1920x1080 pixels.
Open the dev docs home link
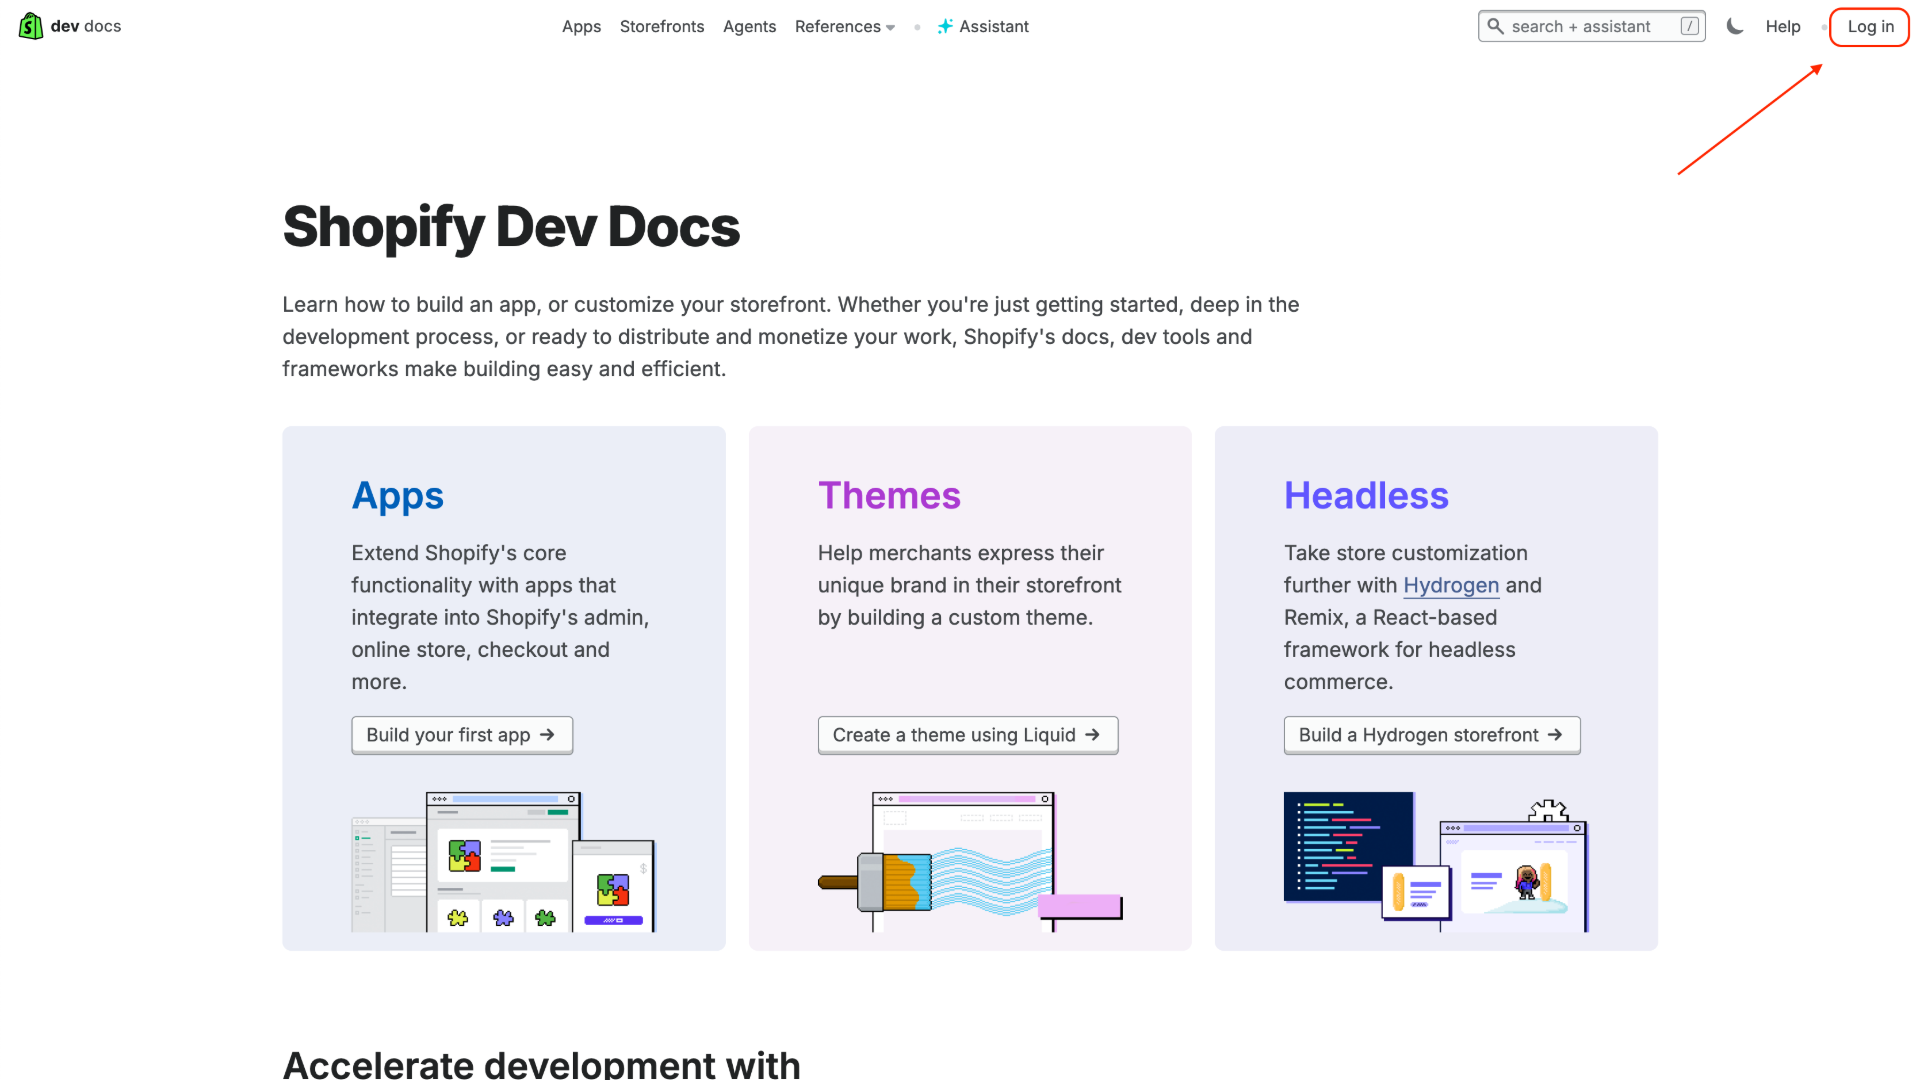point(70,26)
